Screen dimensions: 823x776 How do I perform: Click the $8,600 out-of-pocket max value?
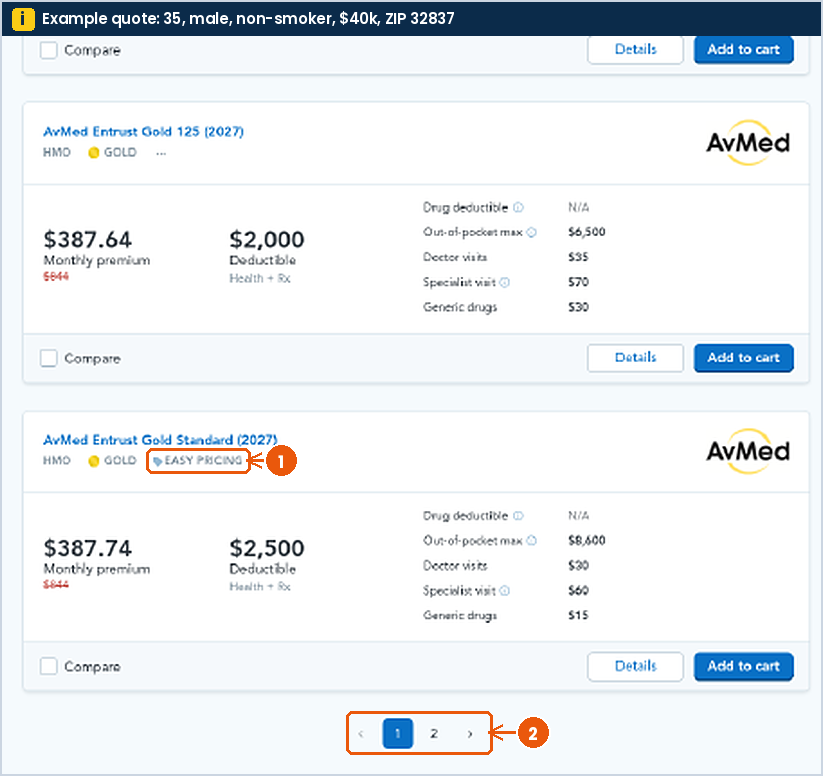[x=587, y=540]
